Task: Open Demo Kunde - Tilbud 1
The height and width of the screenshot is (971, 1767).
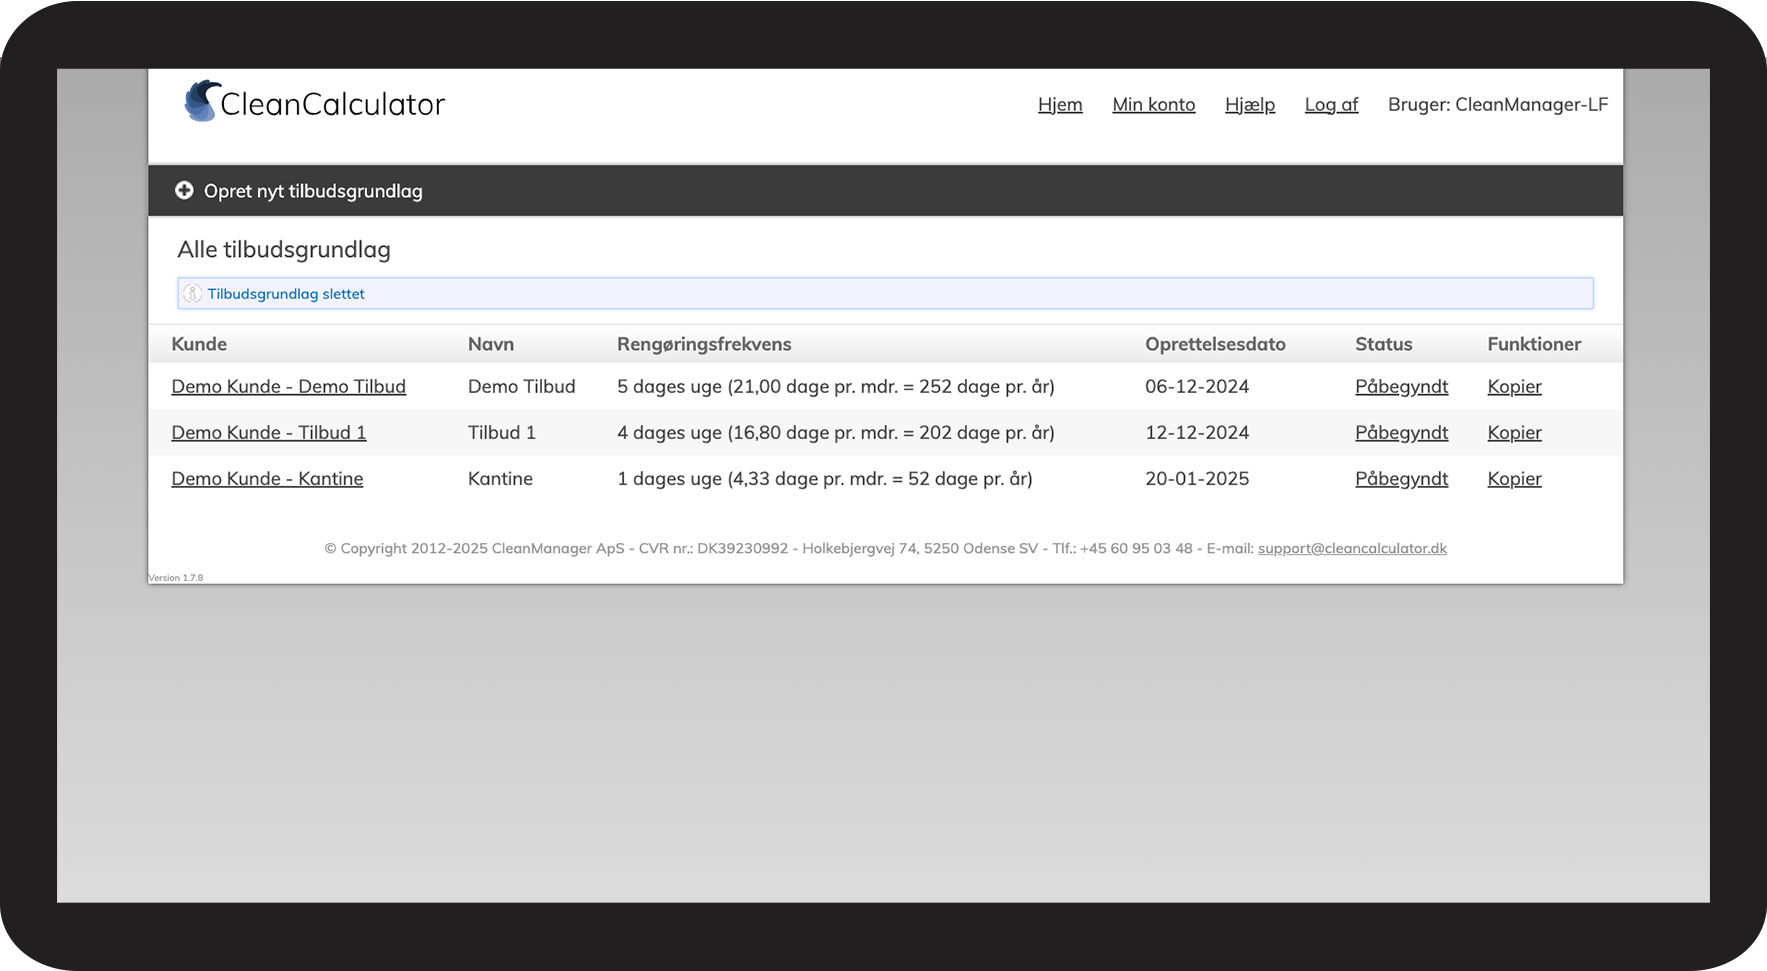Action: pos(268,433)
